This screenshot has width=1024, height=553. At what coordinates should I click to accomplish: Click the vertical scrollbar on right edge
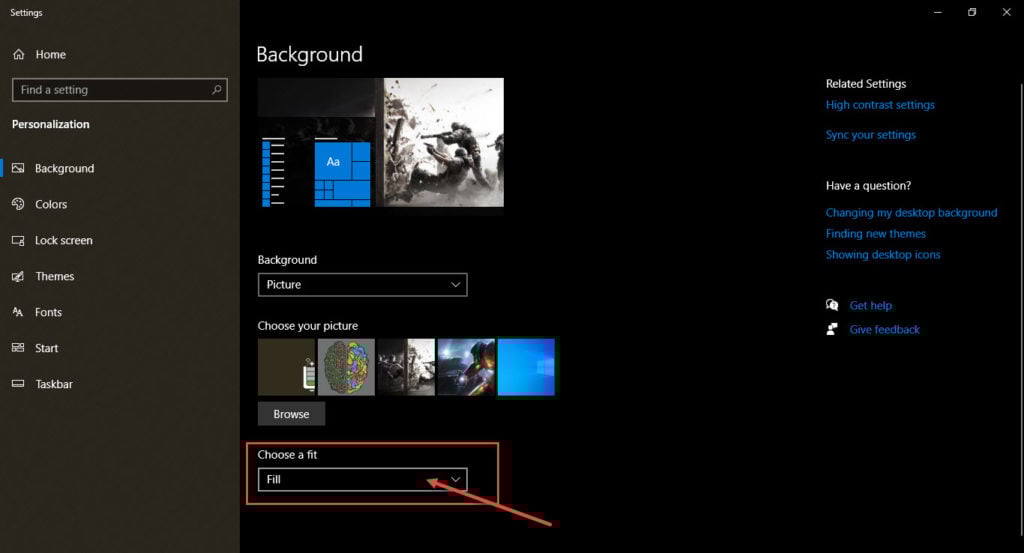(x=1021, y=310)
